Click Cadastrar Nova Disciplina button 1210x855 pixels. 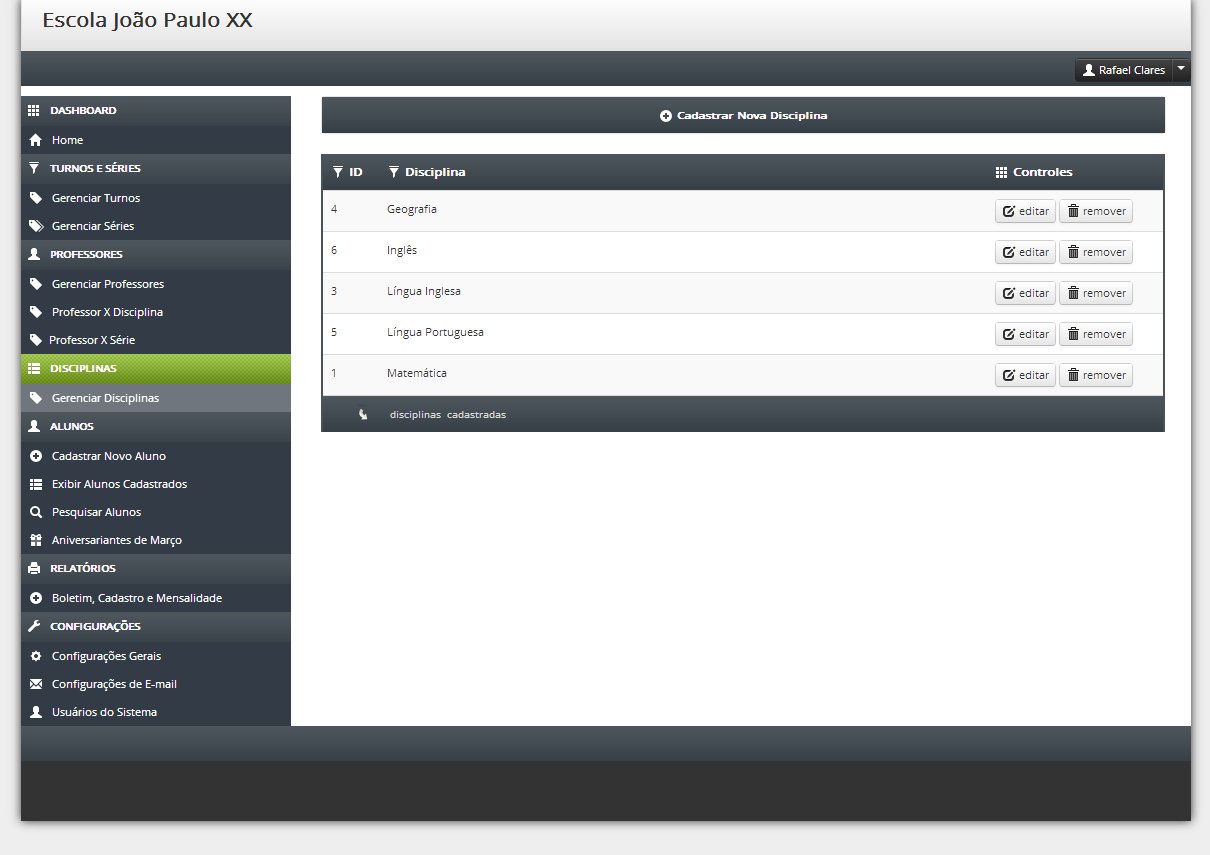coord(743,115)
